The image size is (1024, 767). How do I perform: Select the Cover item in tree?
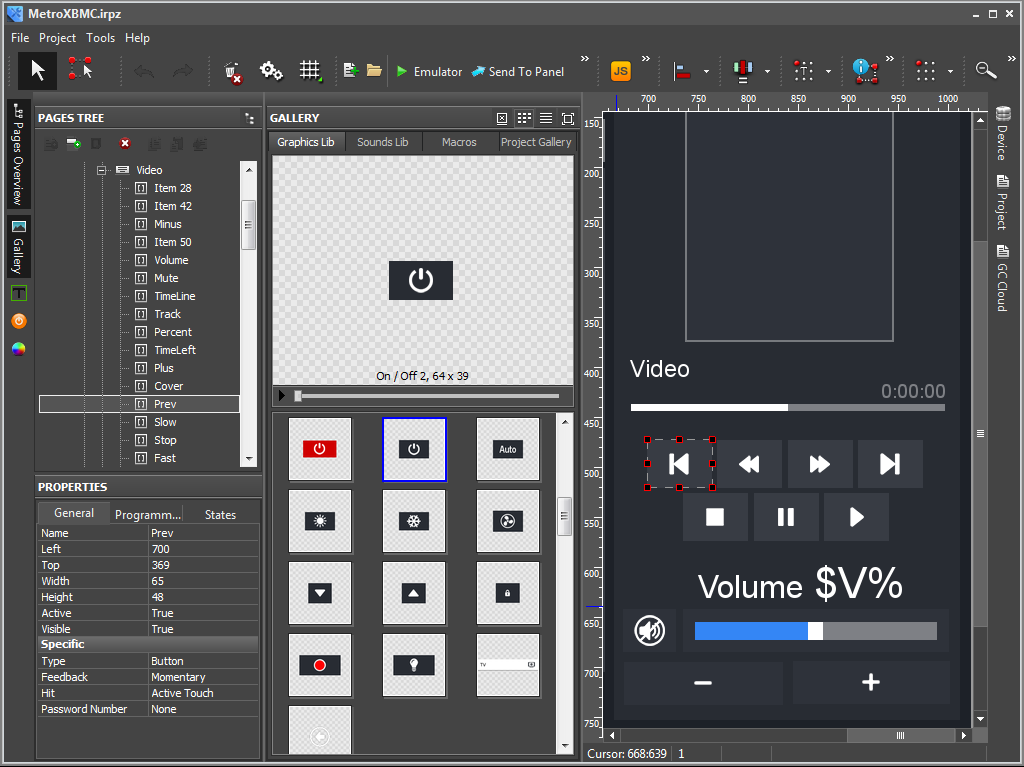point(168,386)
